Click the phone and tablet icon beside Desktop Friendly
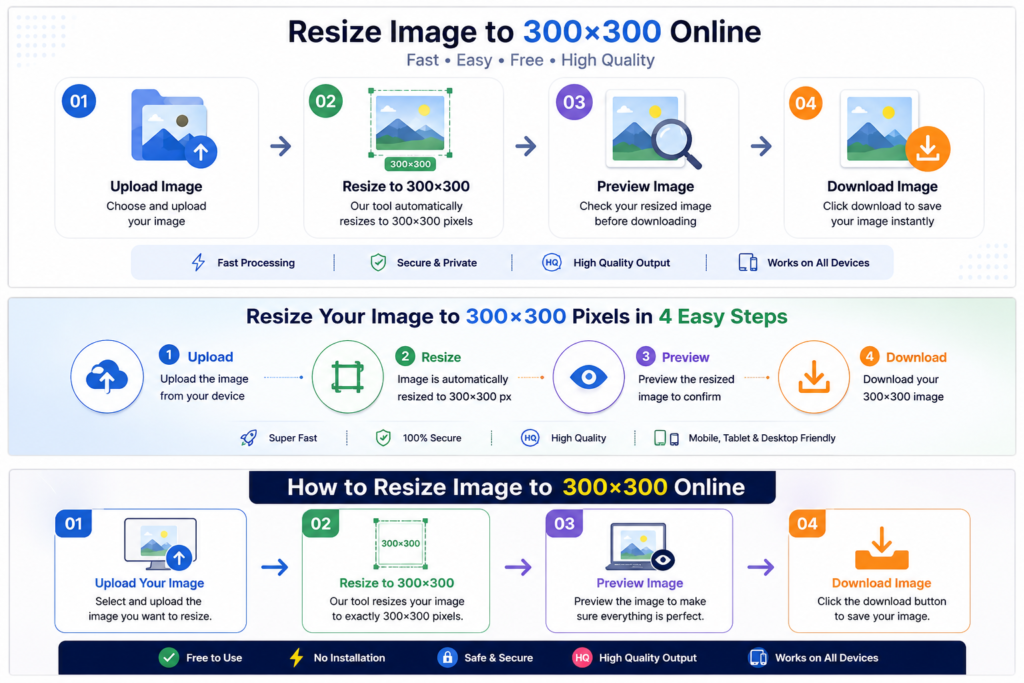 [667, 438]
